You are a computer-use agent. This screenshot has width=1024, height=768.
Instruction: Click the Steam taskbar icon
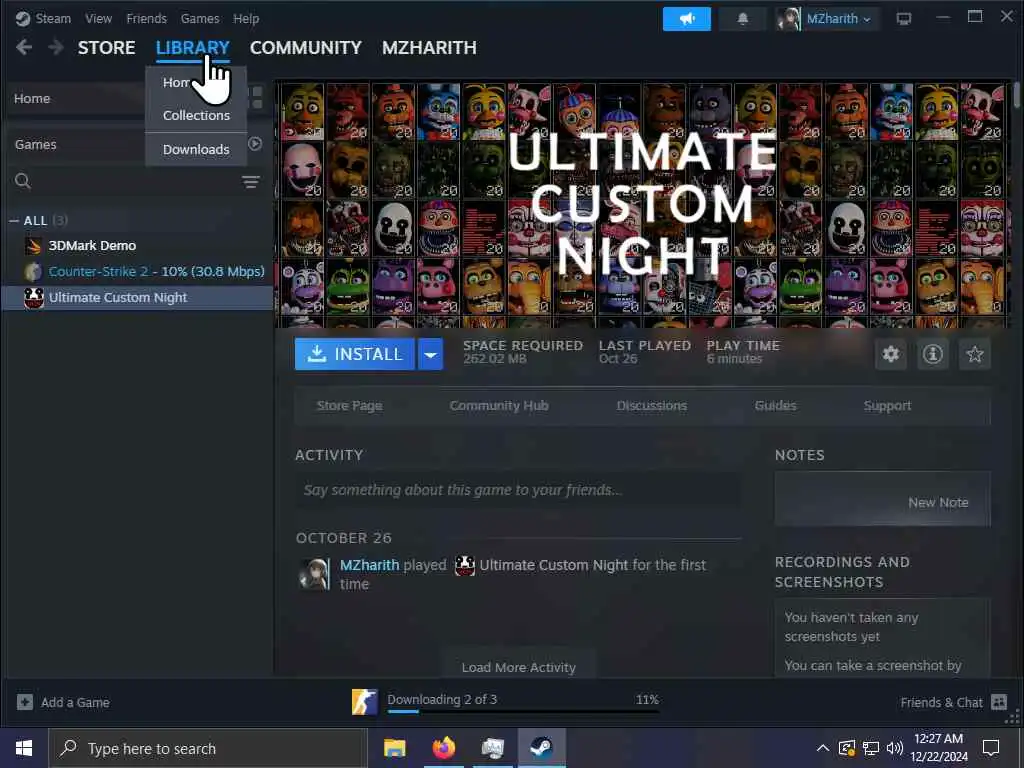[x=541, y=748]
